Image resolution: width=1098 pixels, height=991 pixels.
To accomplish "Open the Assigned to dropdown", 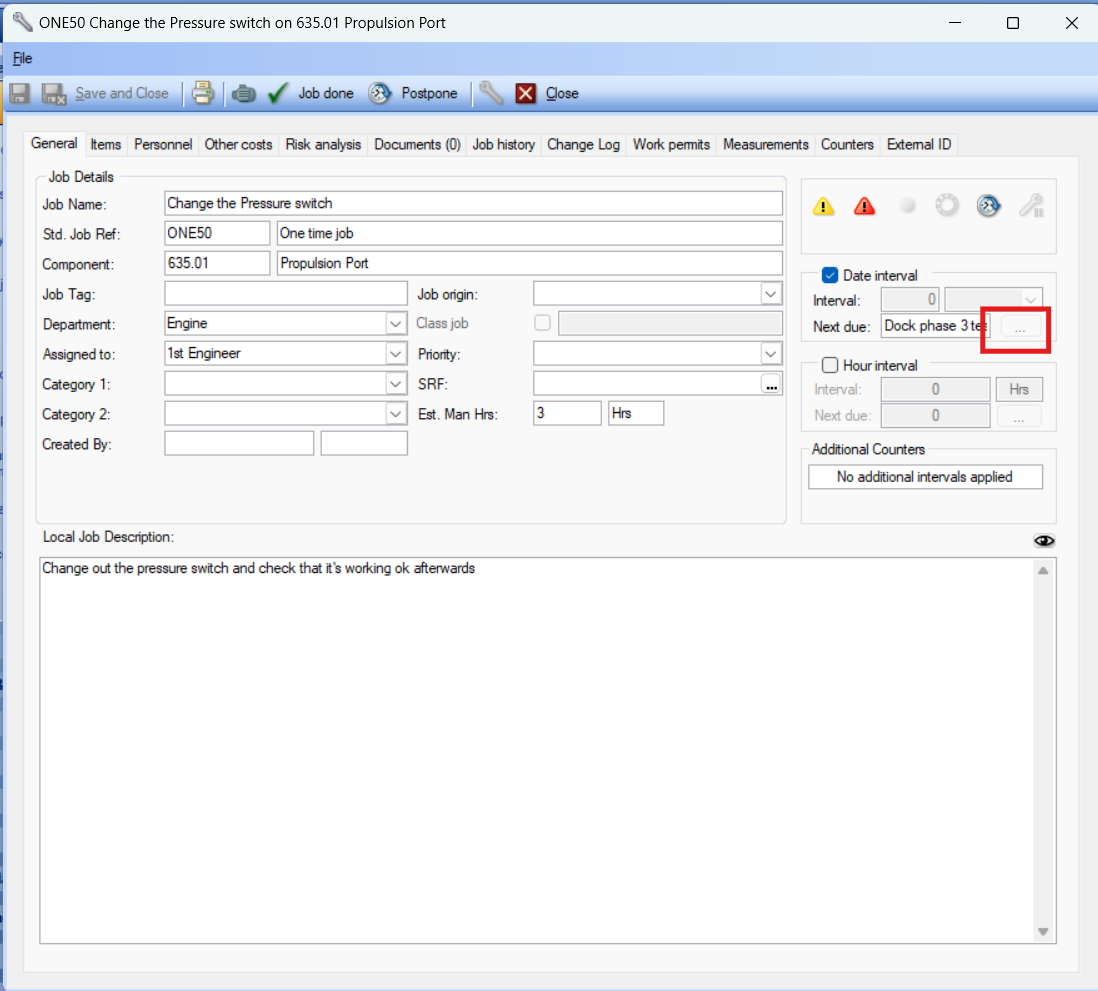I will point(395,354).
